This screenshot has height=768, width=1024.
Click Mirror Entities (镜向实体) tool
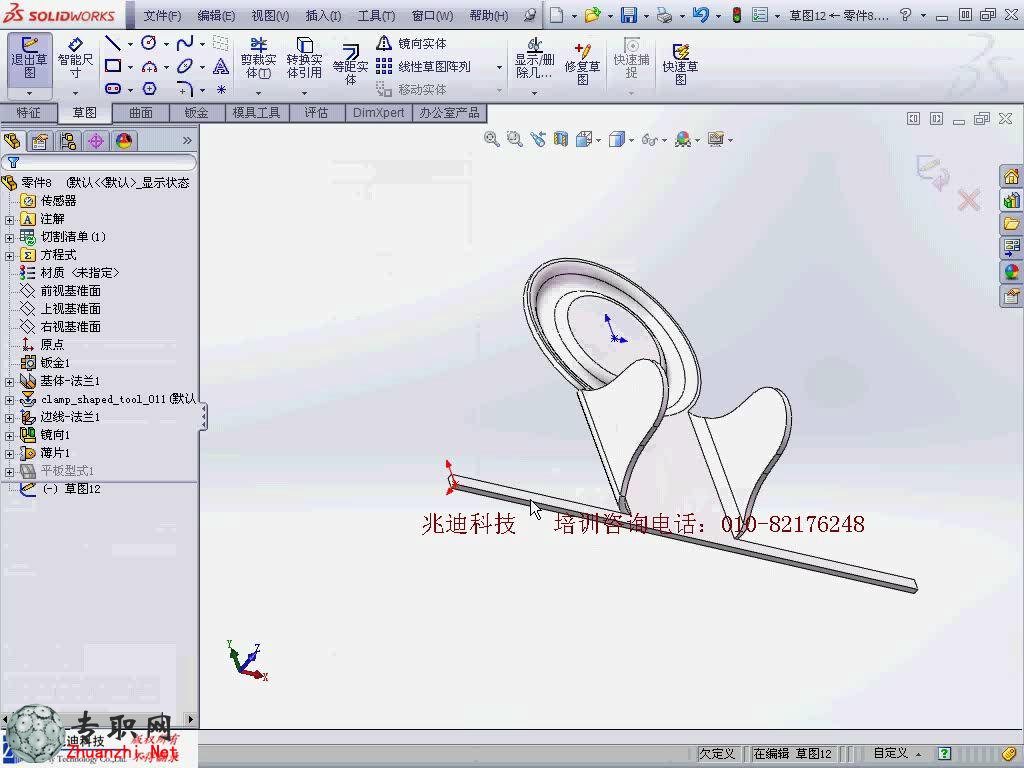click(x=411, y=44)
